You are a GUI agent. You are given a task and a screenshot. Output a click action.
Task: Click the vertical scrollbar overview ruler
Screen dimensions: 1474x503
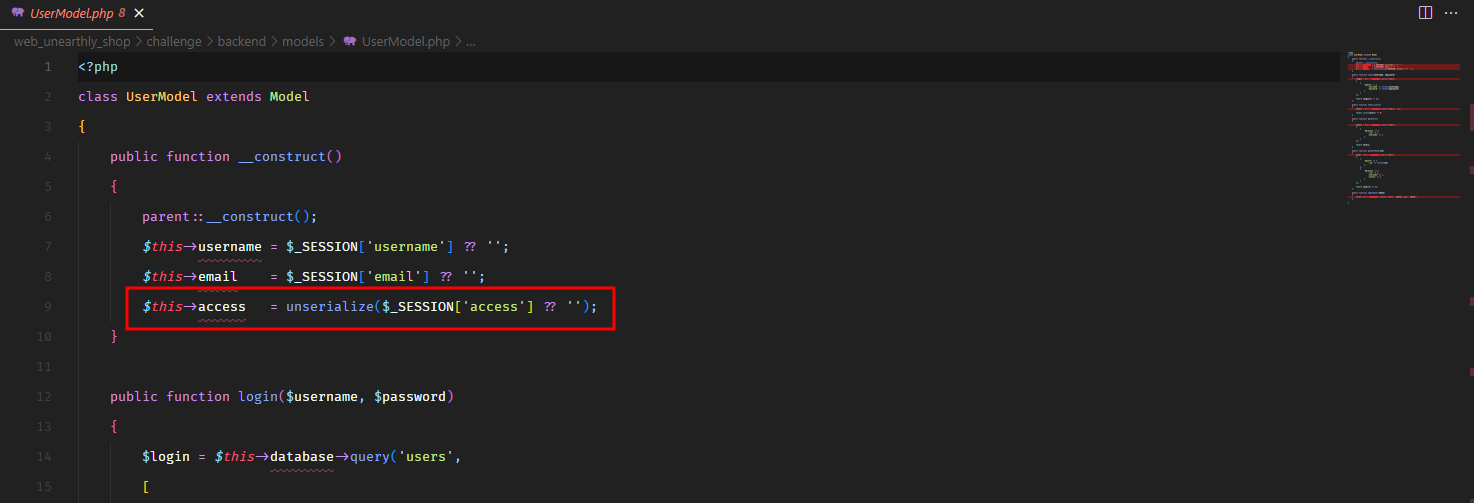[x=1466, y=250]
